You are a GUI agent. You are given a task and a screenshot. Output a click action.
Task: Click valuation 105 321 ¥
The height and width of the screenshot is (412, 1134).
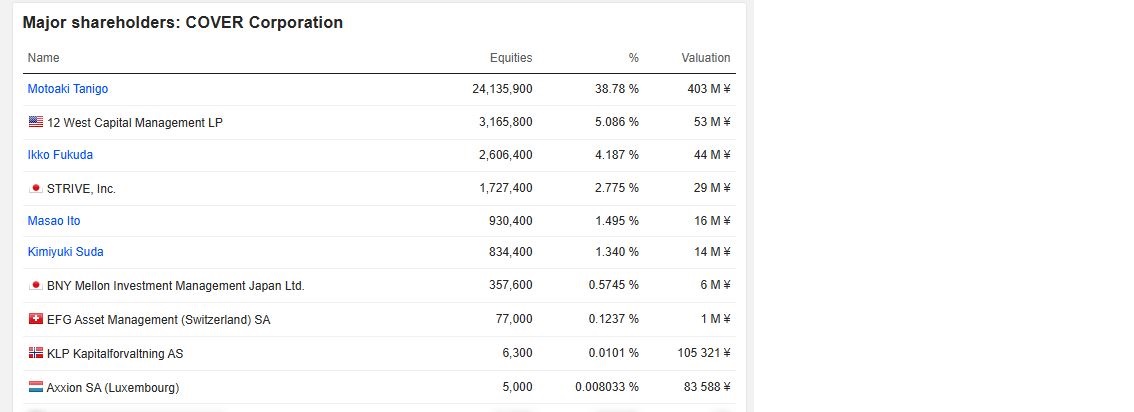(x=704, y=353)
